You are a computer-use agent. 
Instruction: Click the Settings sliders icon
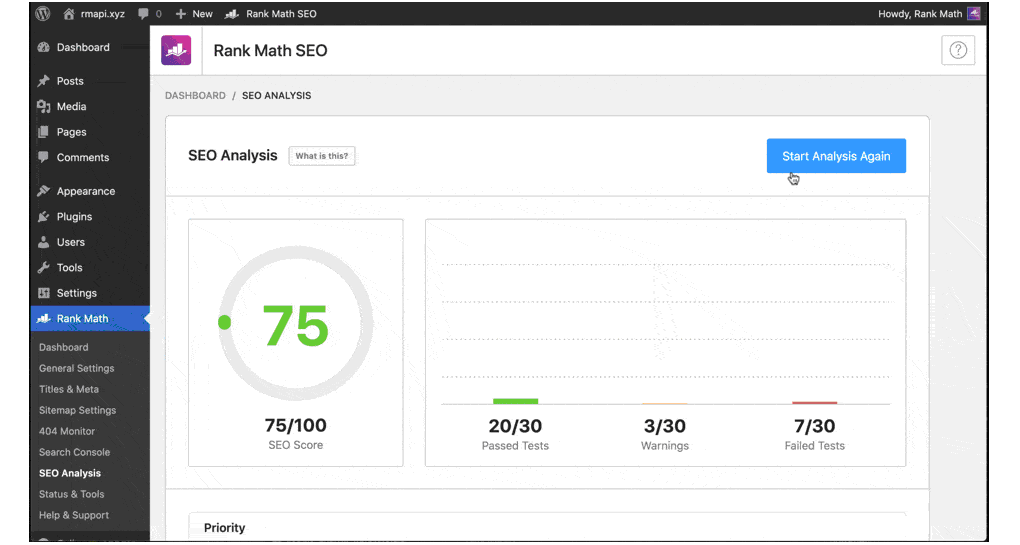click(44, 293)
